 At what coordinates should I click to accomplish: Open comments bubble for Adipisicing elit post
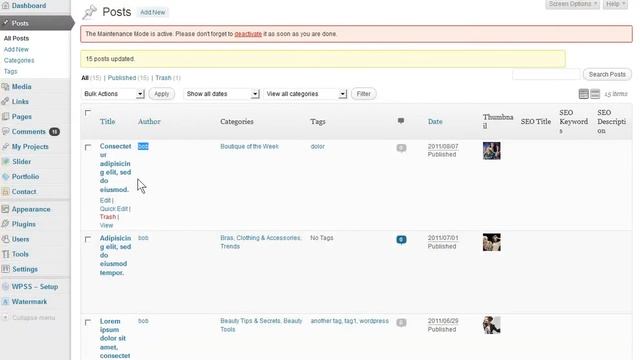click(401, 240)
